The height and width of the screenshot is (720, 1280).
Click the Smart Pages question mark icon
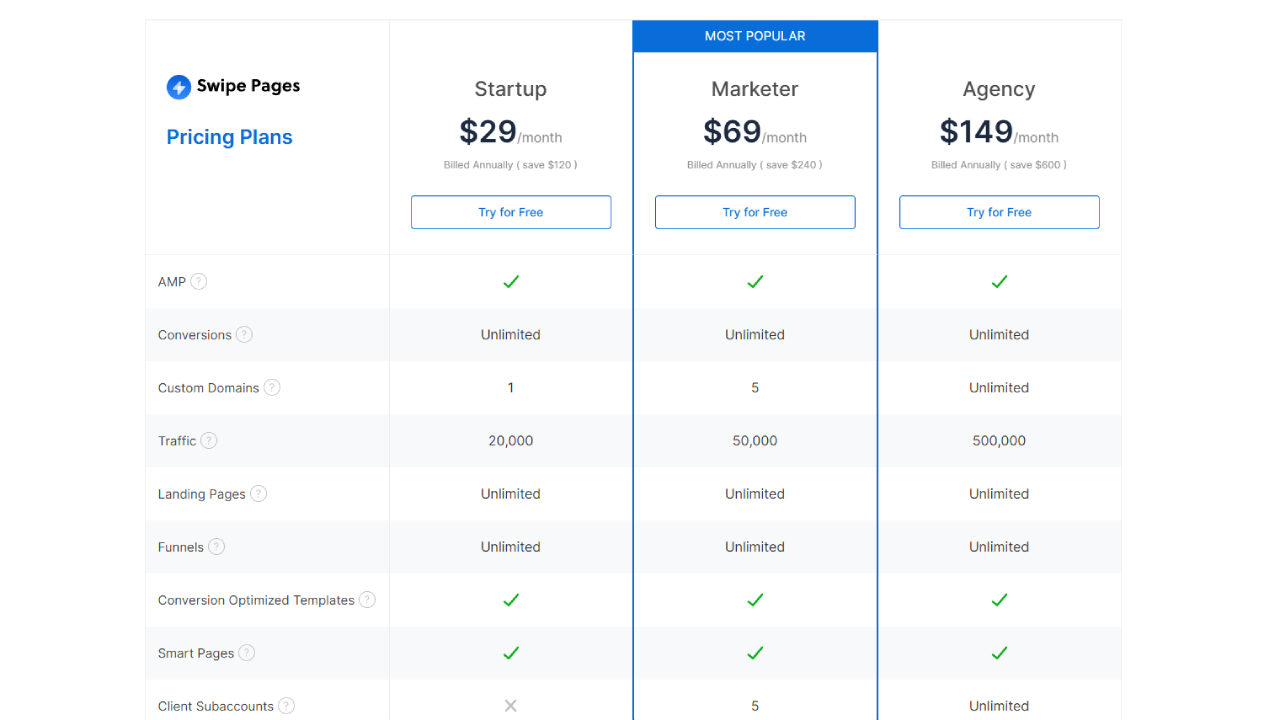tap(247, 653)
